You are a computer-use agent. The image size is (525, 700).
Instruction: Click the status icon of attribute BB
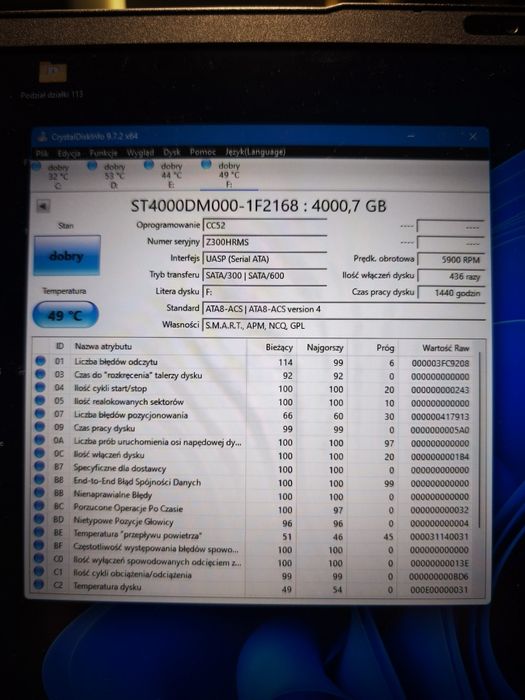click(x=39, y=492)
